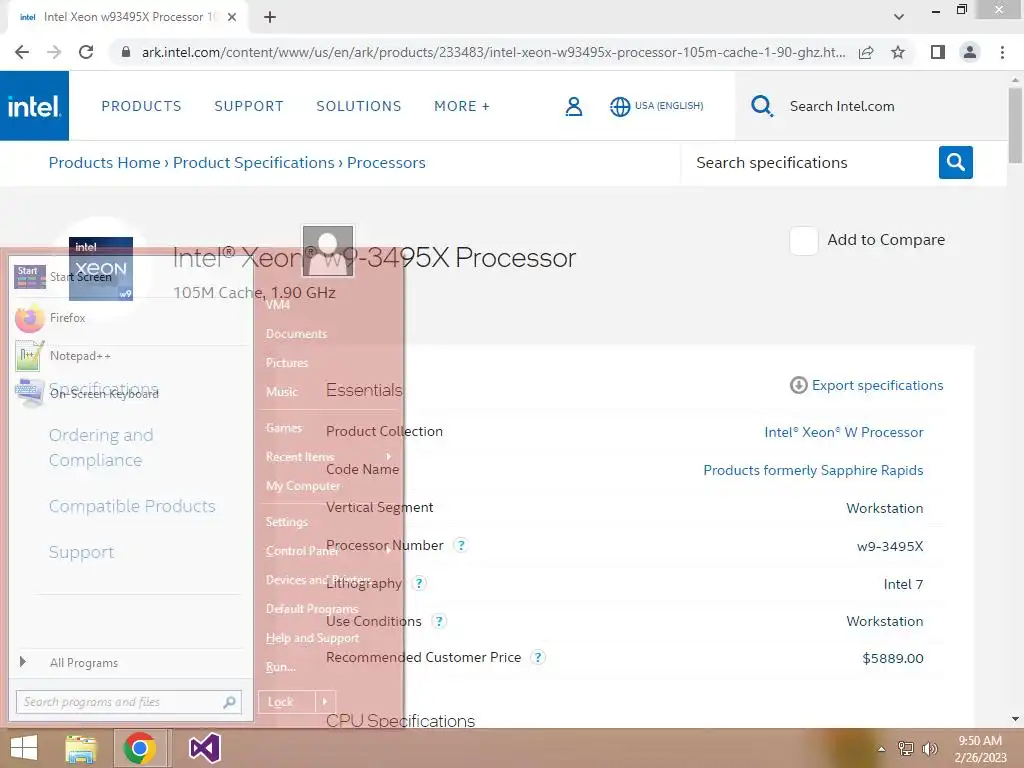This screenshot has height=768, width=1024.
Task: Open a new browser tab
Action: [270, 17]
